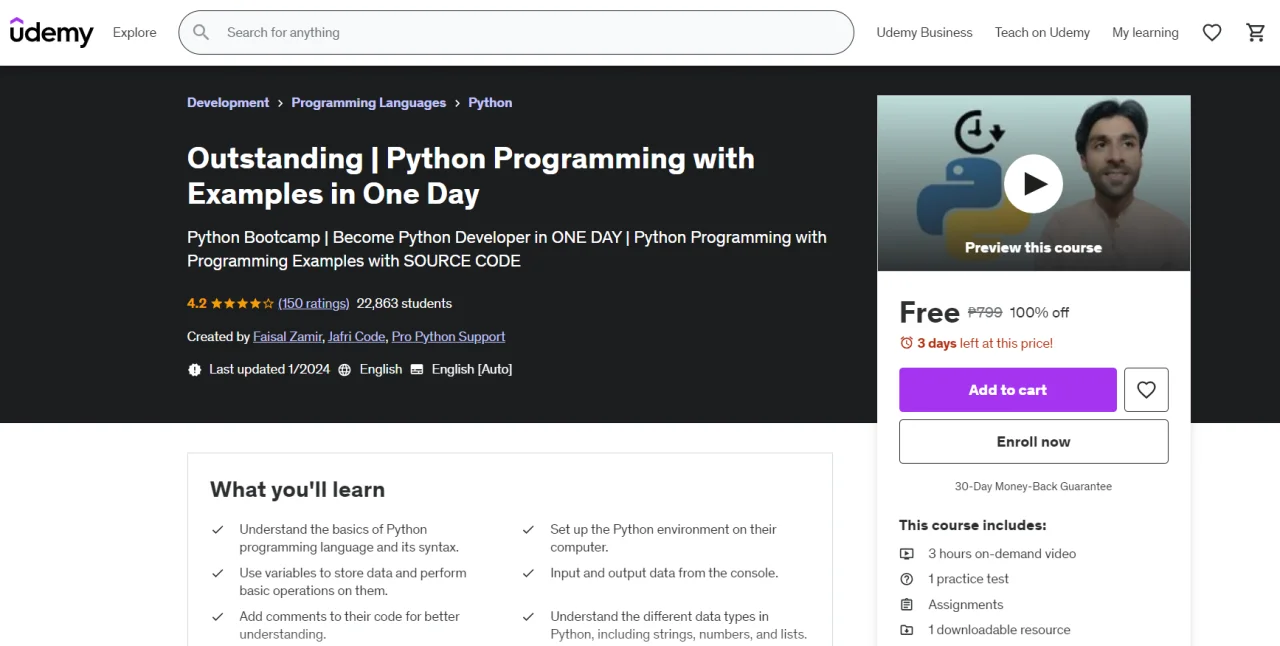Focus the 'Search for anything' field
This screenshot has width=1280, height=646.
click(x=516, y=33)
